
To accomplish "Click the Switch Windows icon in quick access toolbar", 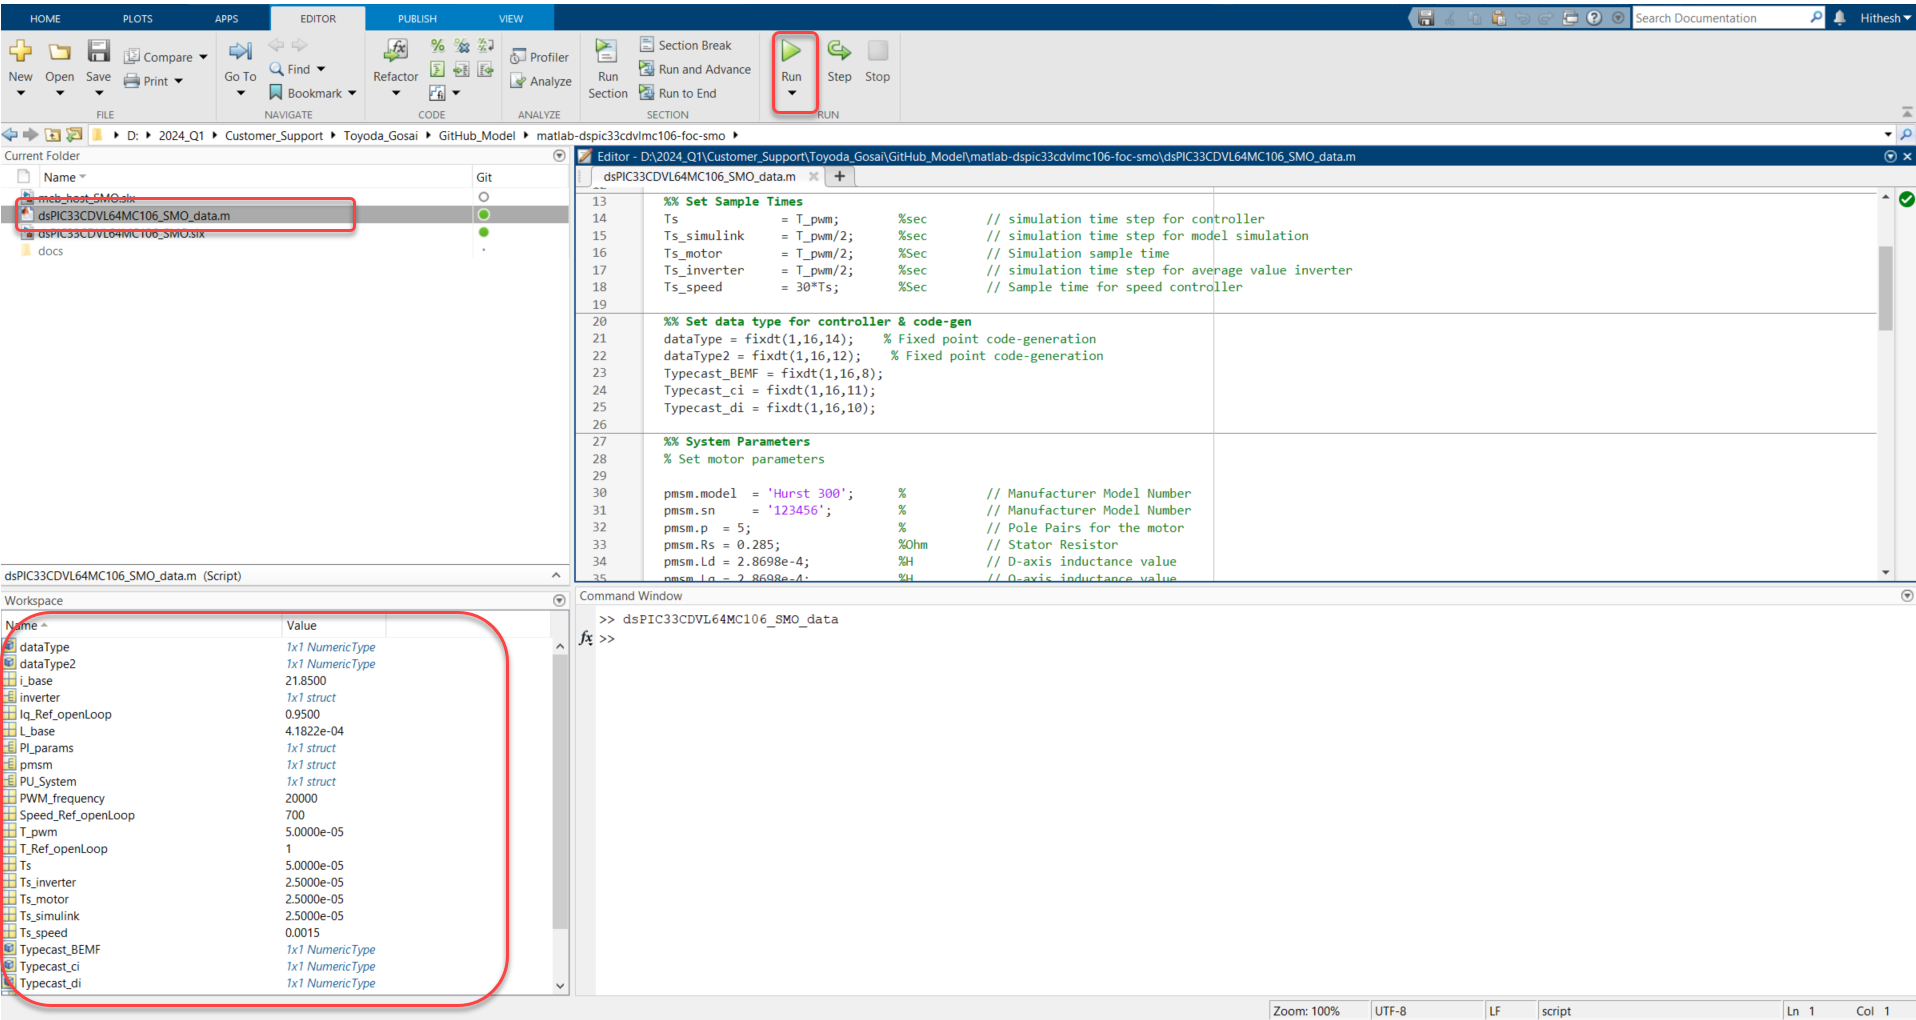I will click(1570, 18).
